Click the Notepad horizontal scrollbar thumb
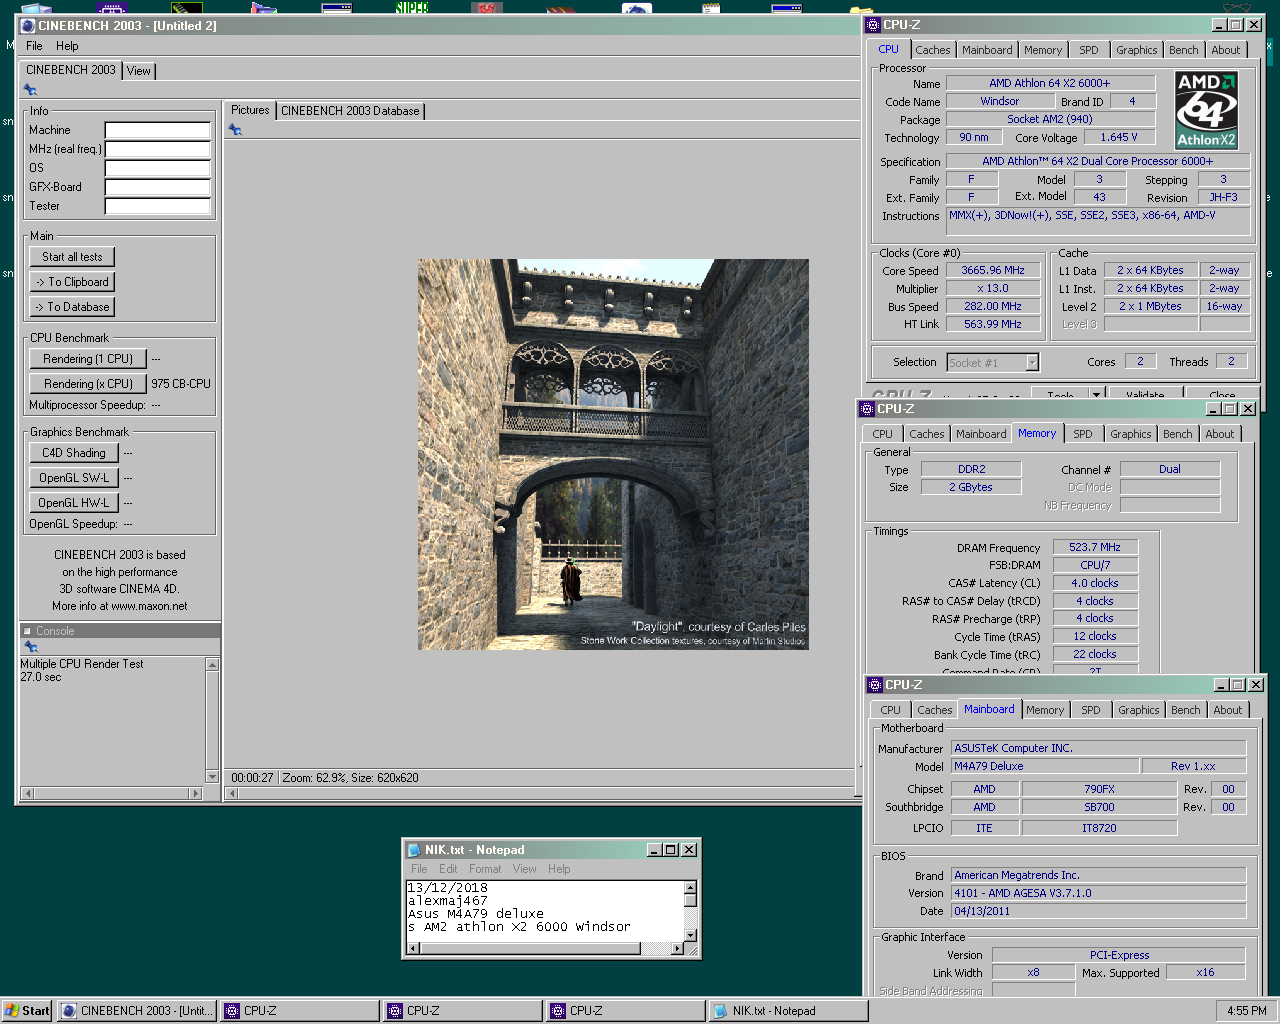 pyautogui.click(x=530, y=948)
